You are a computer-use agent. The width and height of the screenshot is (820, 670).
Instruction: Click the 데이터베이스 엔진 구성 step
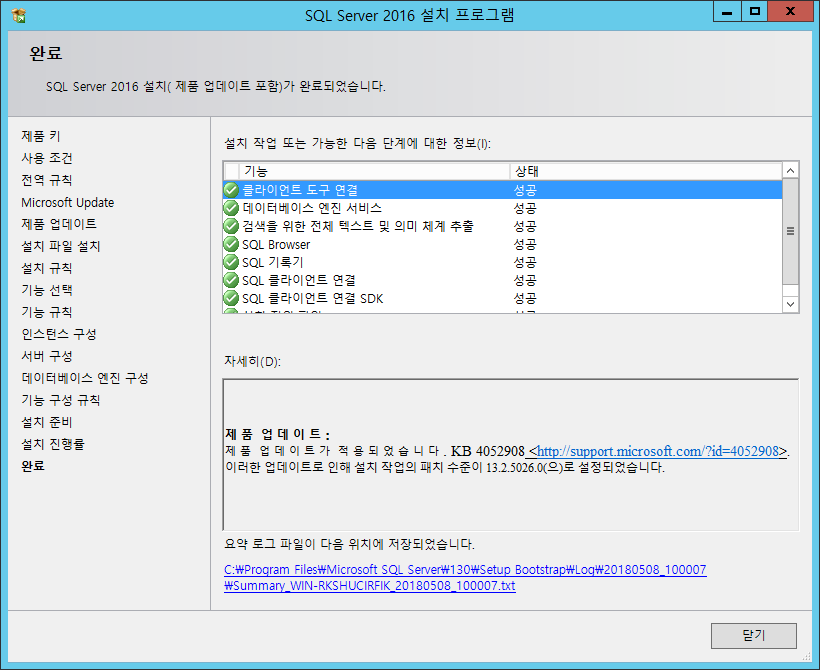pos(85,378)
